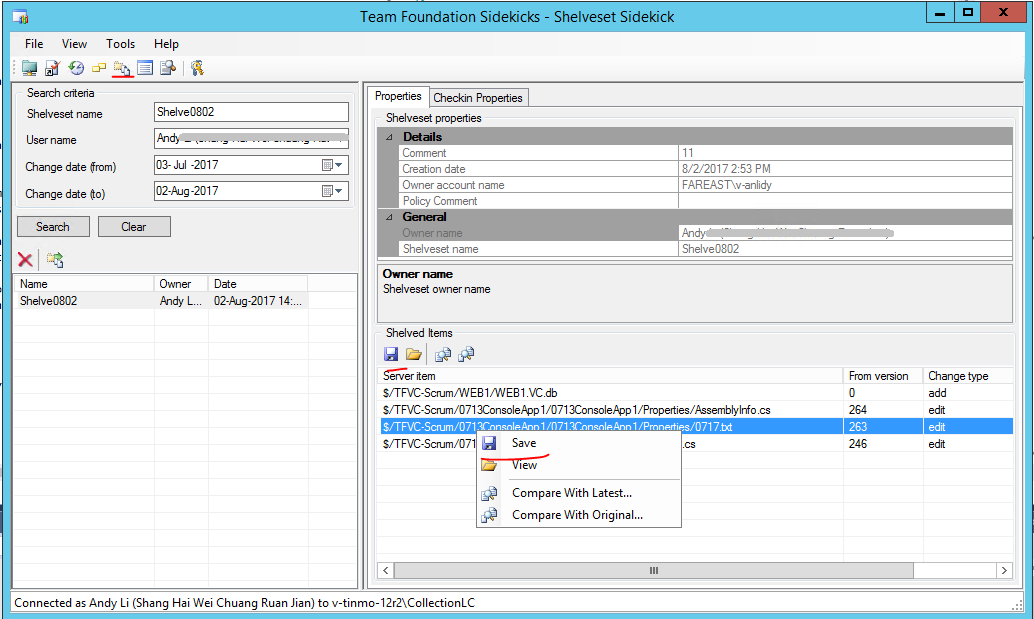Click the horizontal scrollbar thumb in Shelved Items
The width and height of the screenshot is (1034, 619).
pos(654,570)
